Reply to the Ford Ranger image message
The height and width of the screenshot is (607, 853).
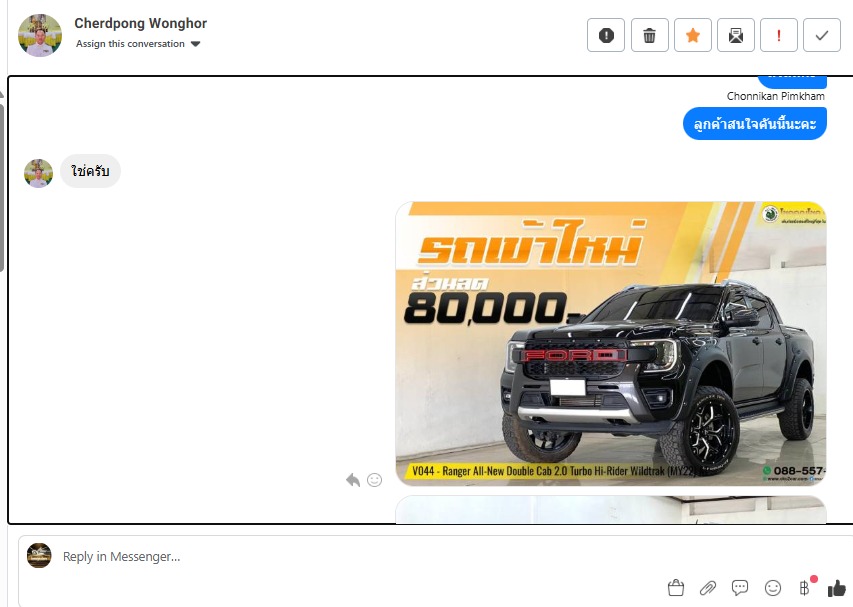coord(353,480)
